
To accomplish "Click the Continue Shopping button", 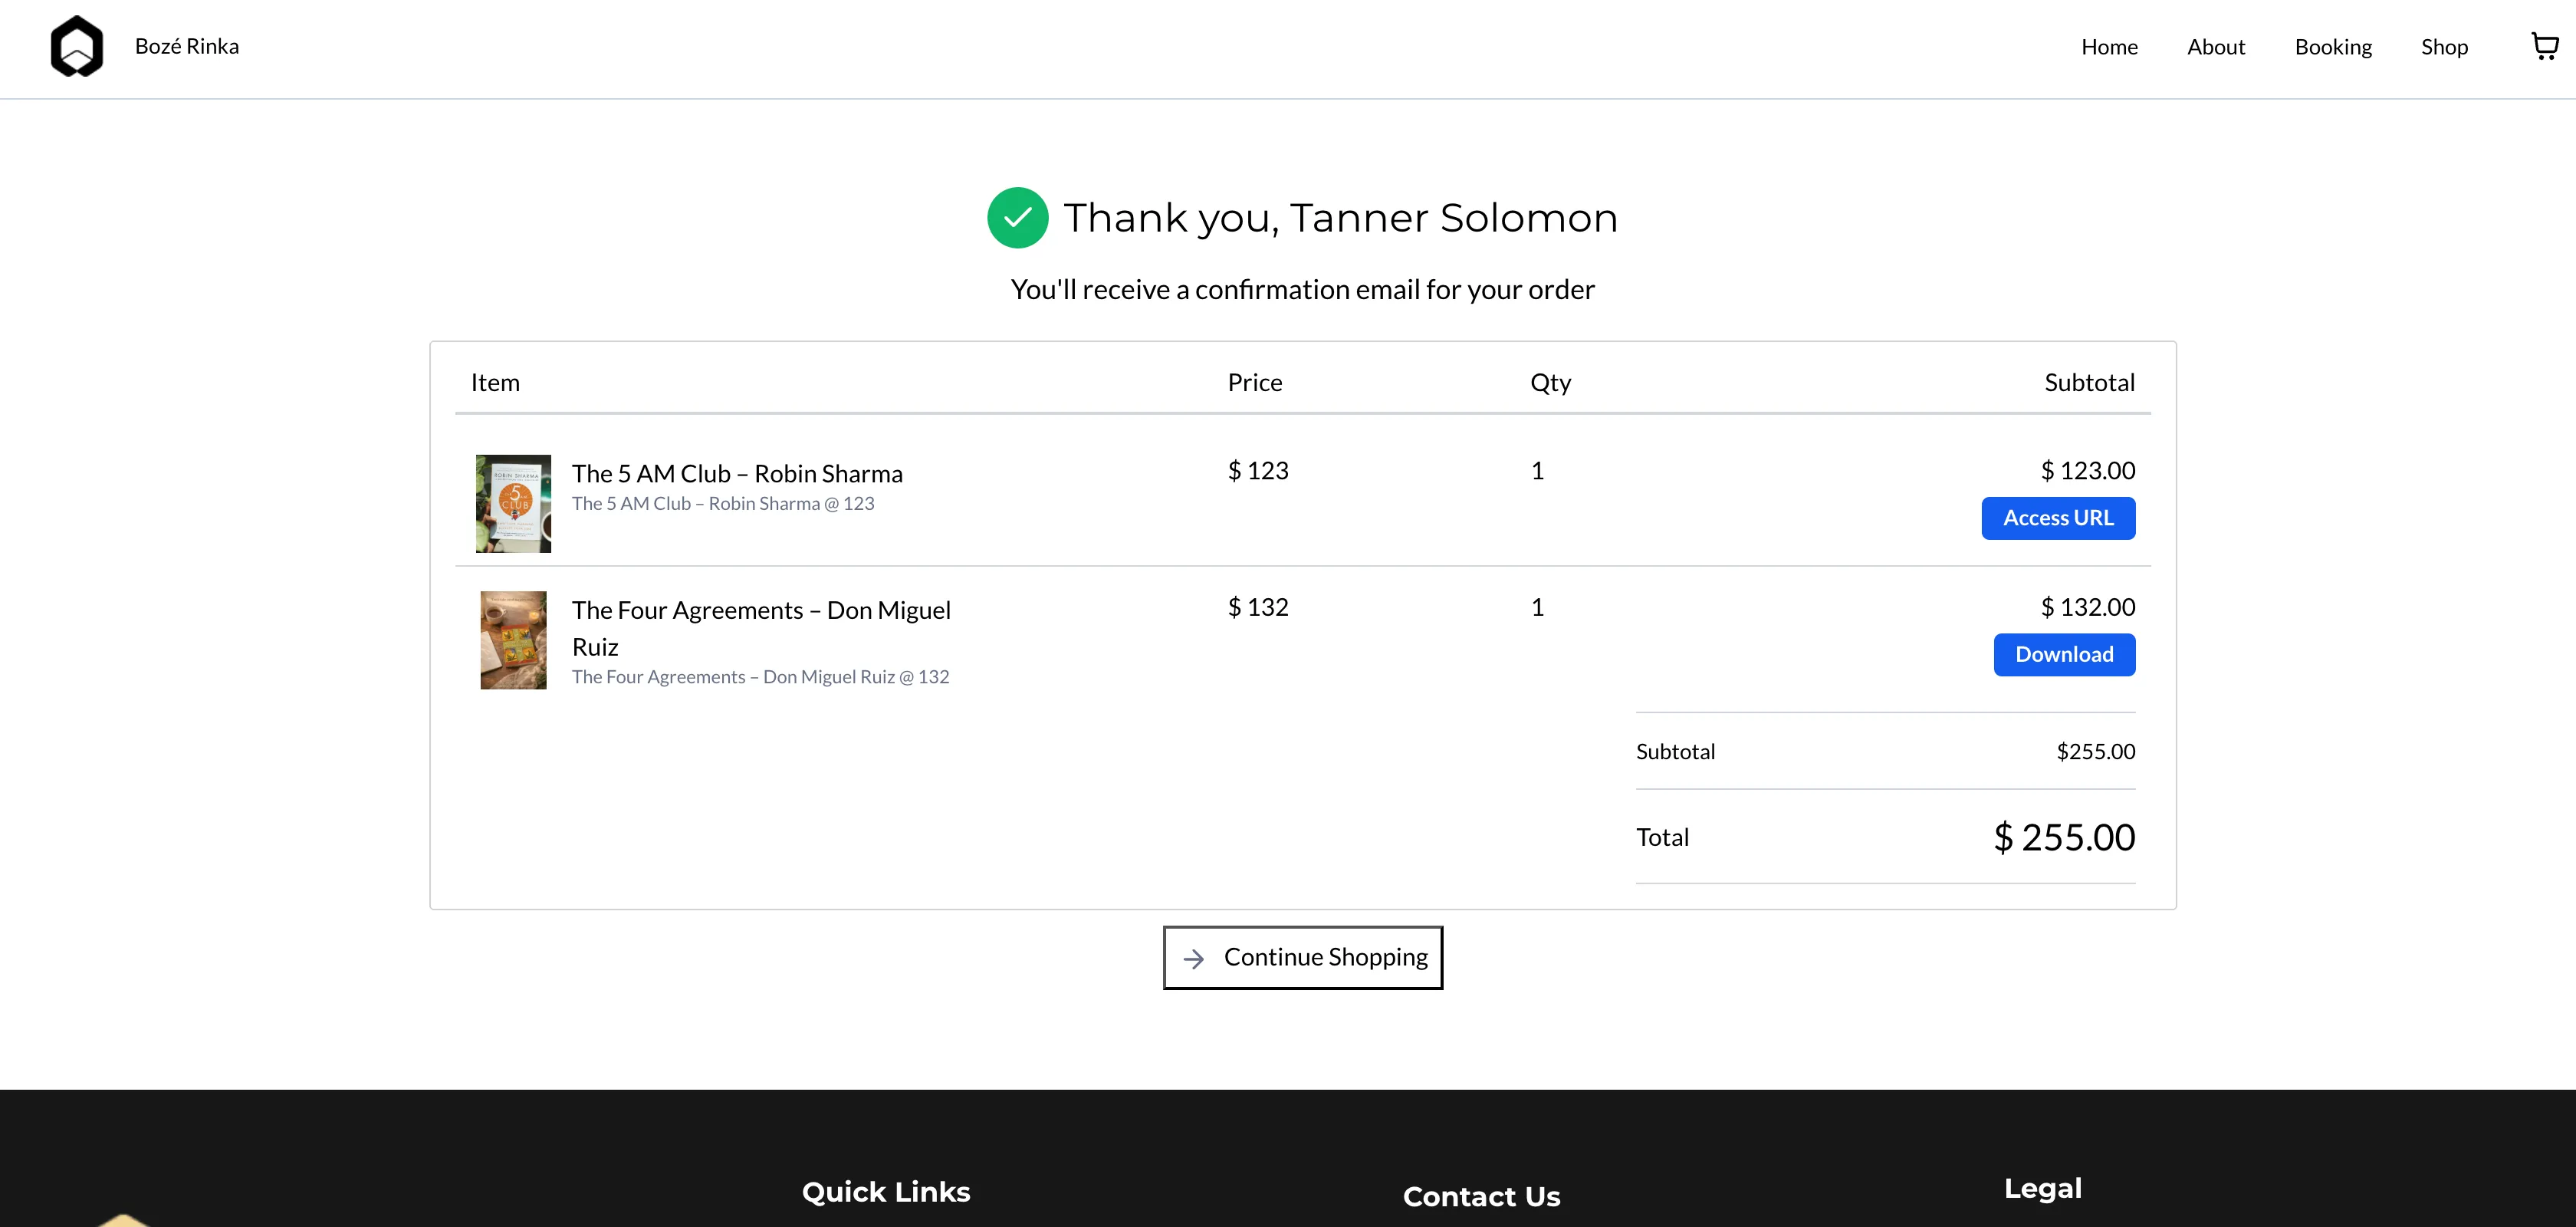I will [1302, 957].
